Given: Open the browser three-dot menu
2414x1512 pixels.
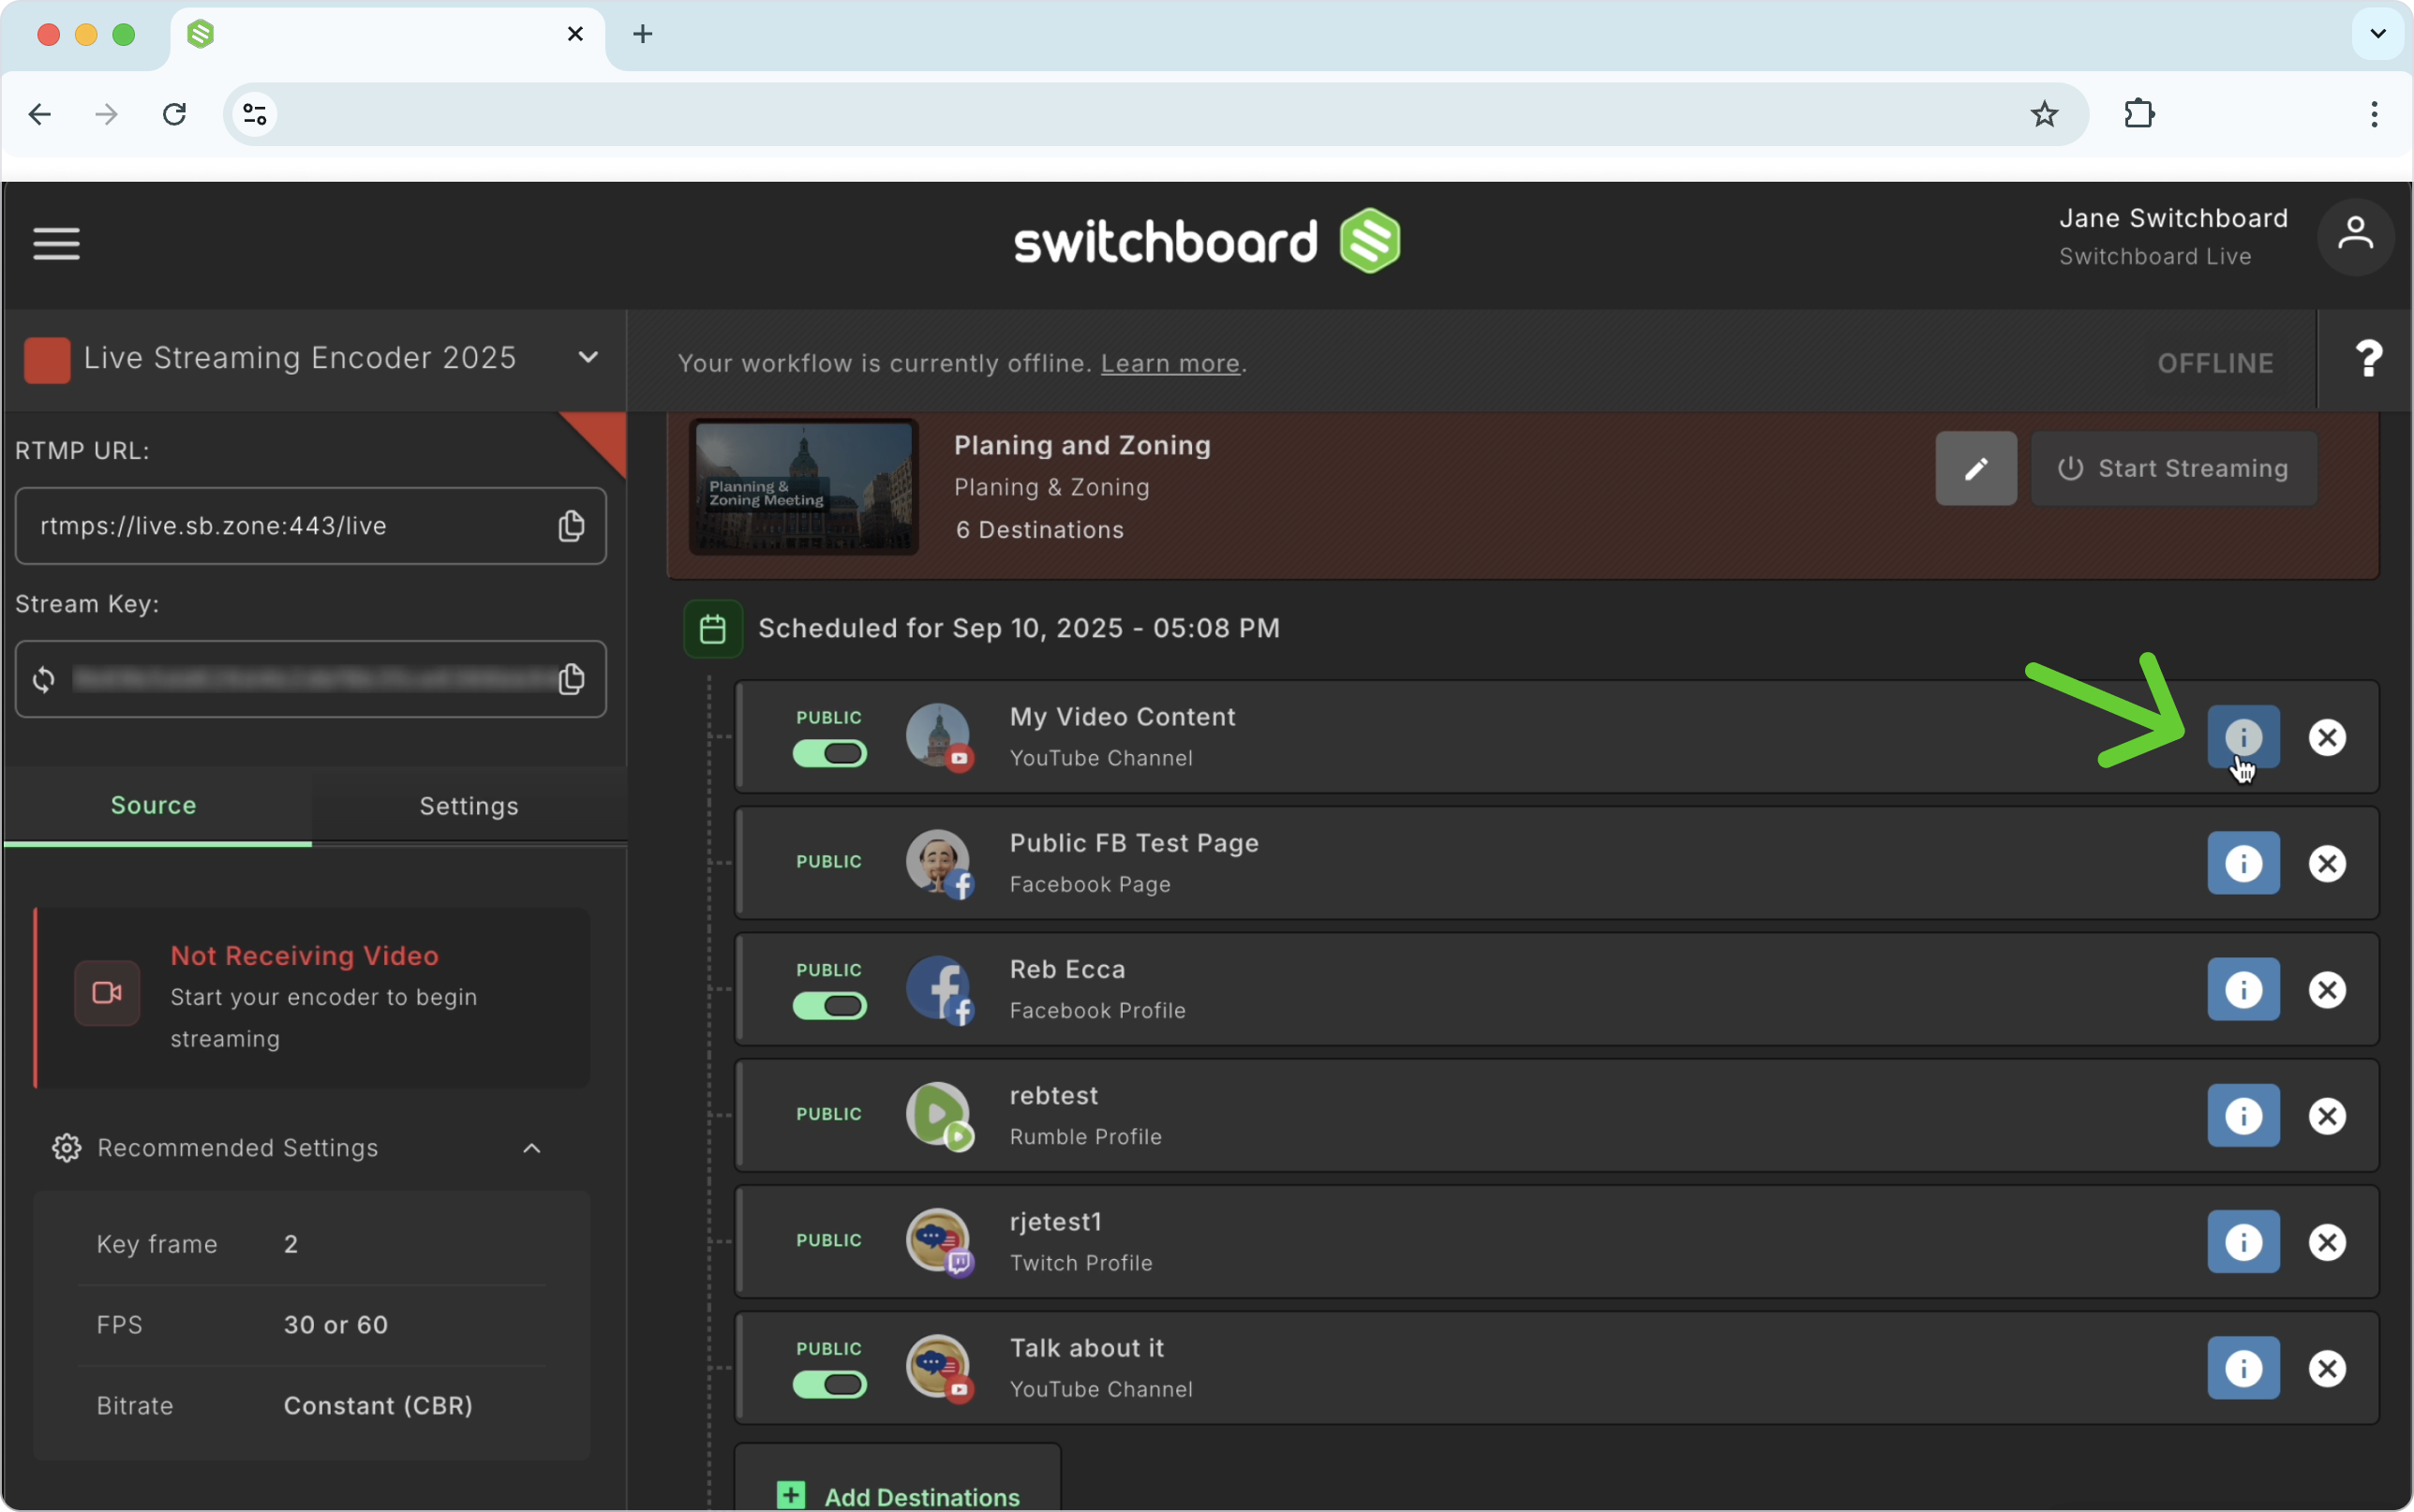Looking at the screenshot, I should click(2373, 114).
